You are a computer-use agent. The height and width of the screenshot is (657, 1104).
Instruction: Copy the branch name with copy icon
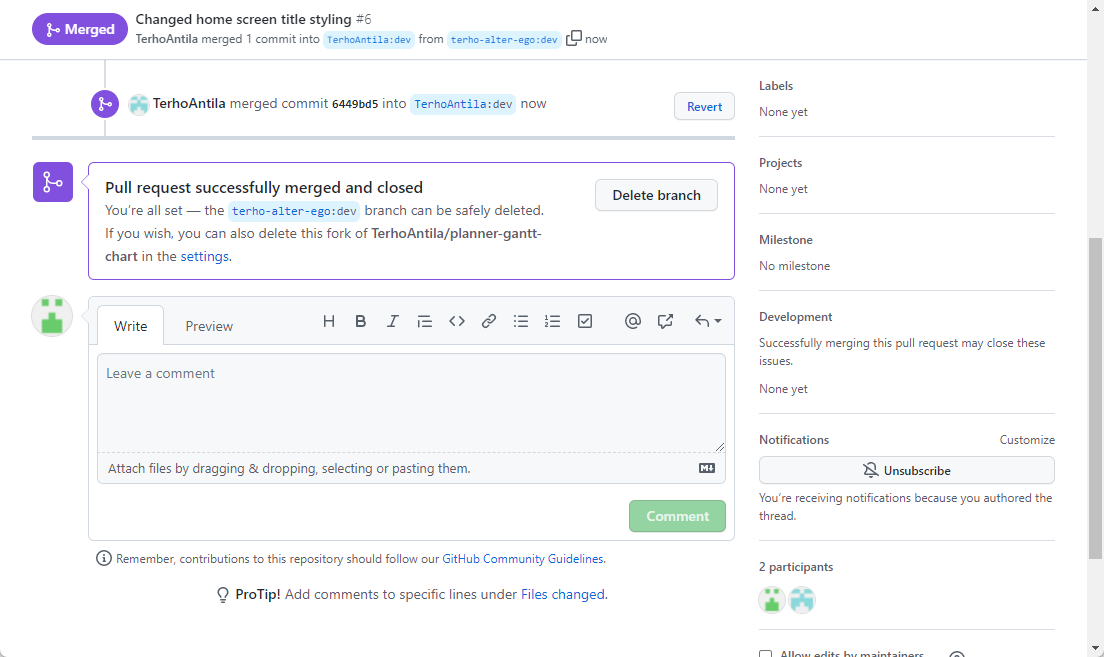(x=574, y=38)
